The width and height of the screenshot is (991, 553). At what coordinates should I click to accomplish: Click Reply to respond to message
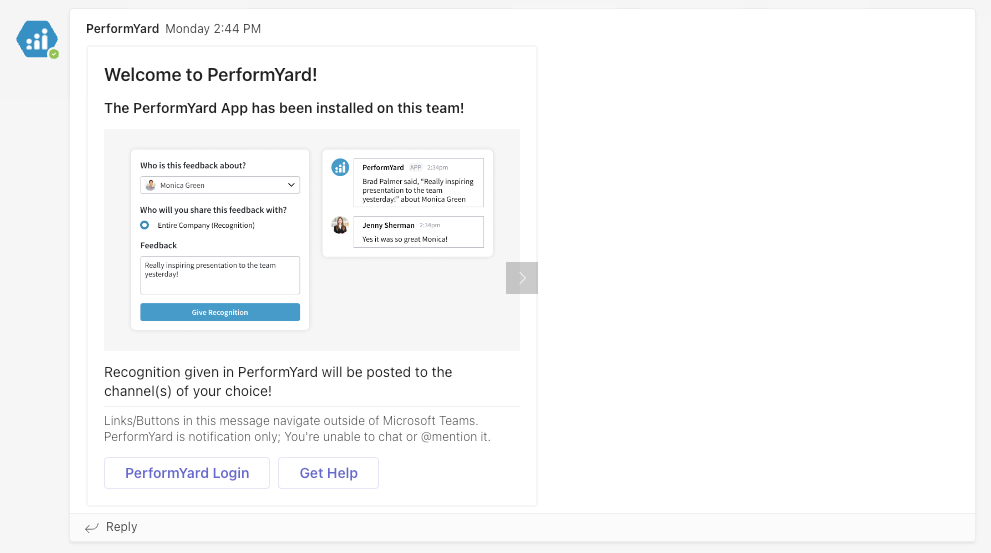click(121, 526)
